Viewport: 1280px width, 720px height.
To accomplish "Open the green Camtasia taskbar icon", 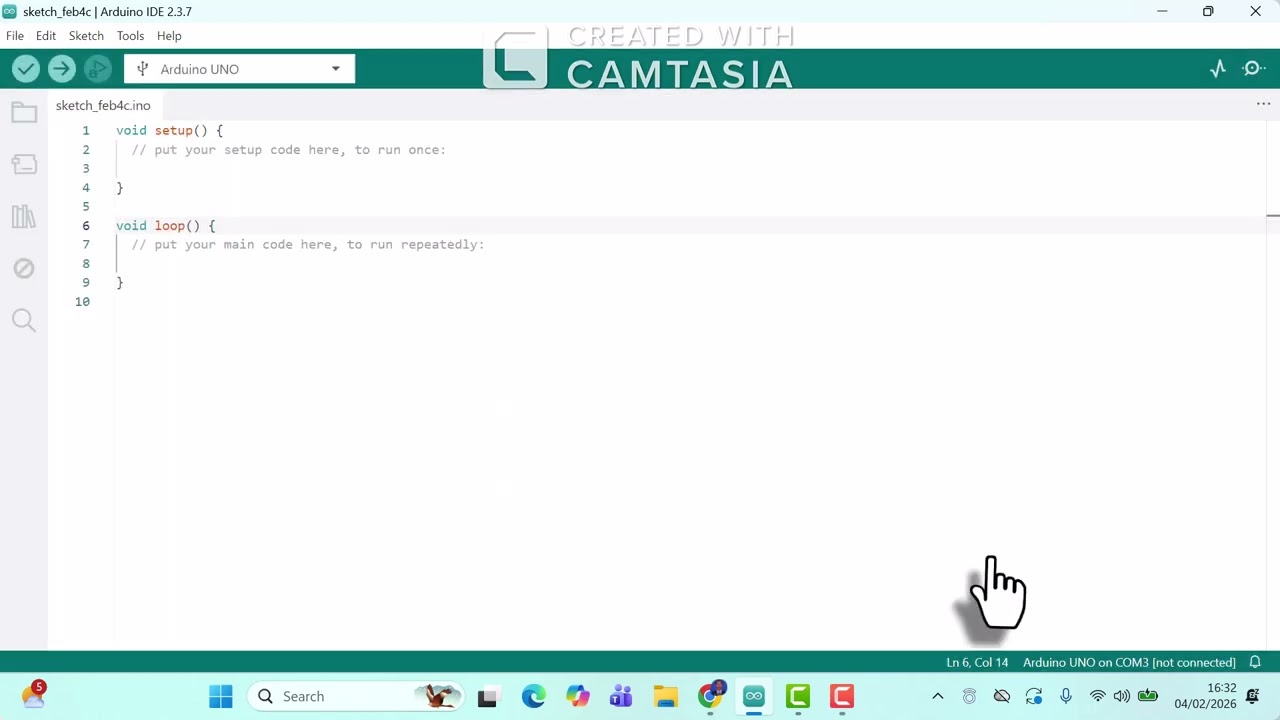I will pos(798,696).
